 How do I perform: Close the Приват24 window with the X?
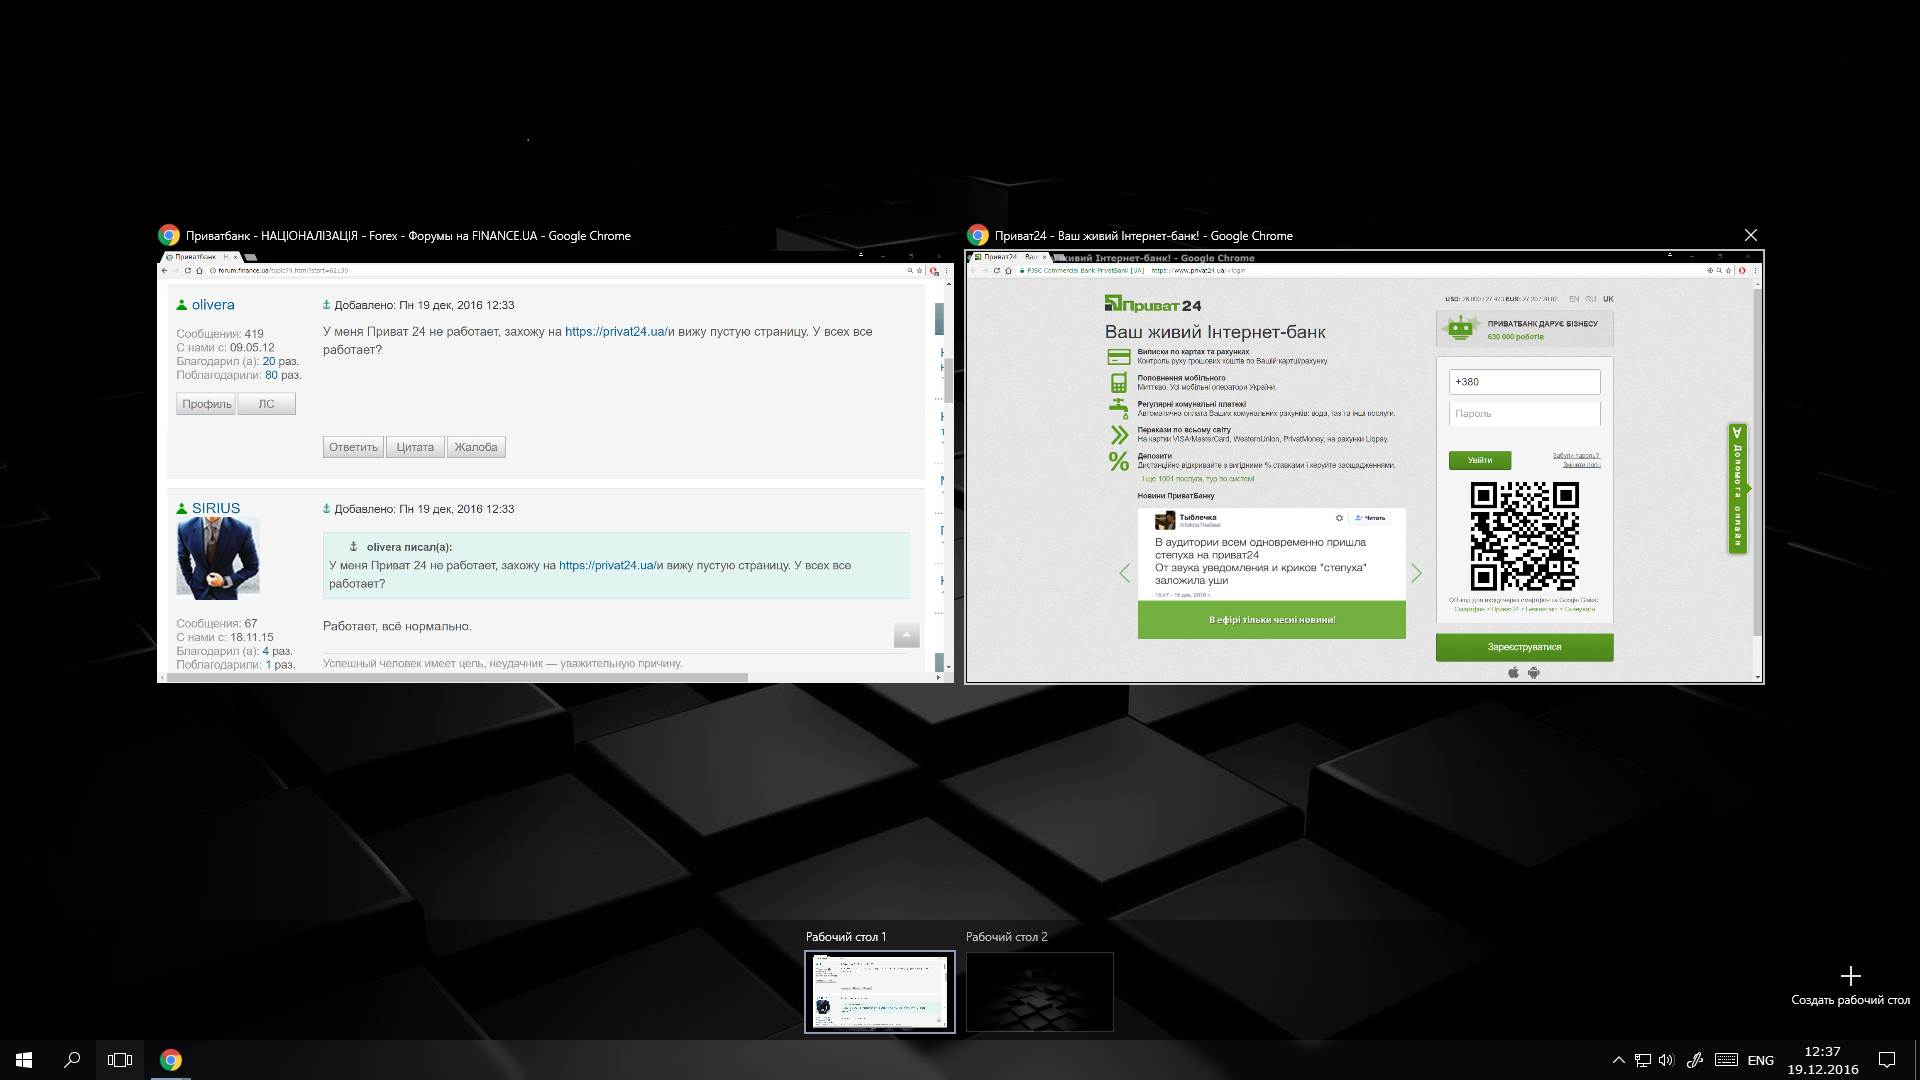1750,235
